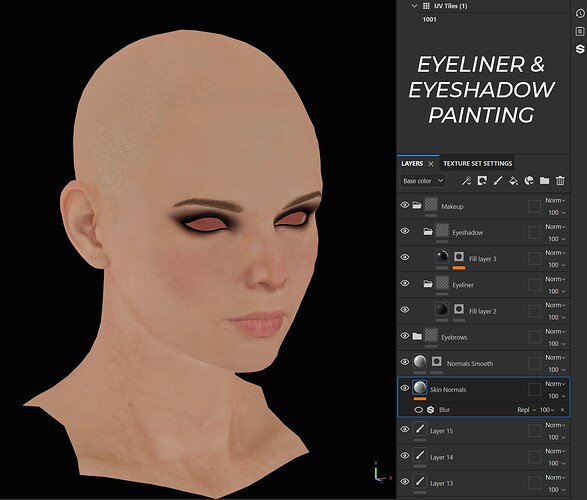Select Normals Smooth mask thumbnail

[x=436, y=362]
